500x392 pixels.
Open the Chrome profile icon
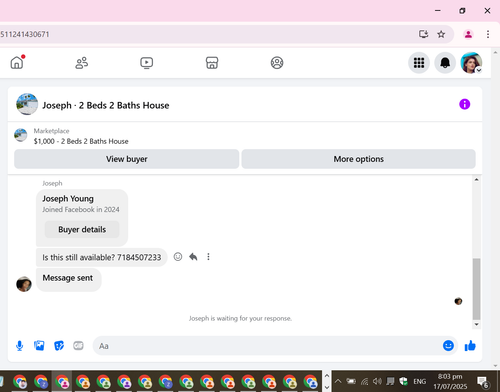[x=468, y=34]
